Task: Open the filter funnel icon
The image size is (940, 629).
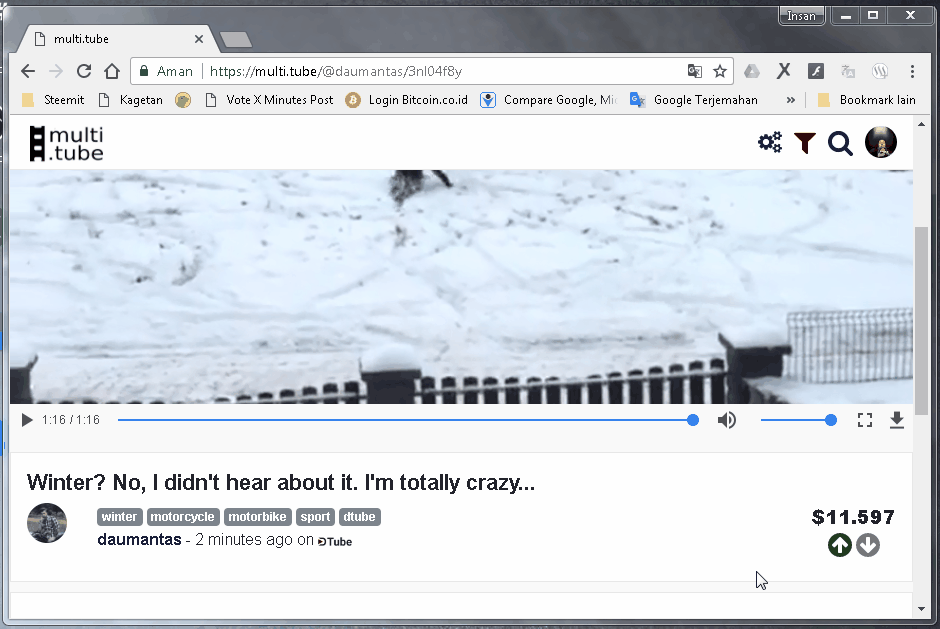Action: (x=805, y=143)
